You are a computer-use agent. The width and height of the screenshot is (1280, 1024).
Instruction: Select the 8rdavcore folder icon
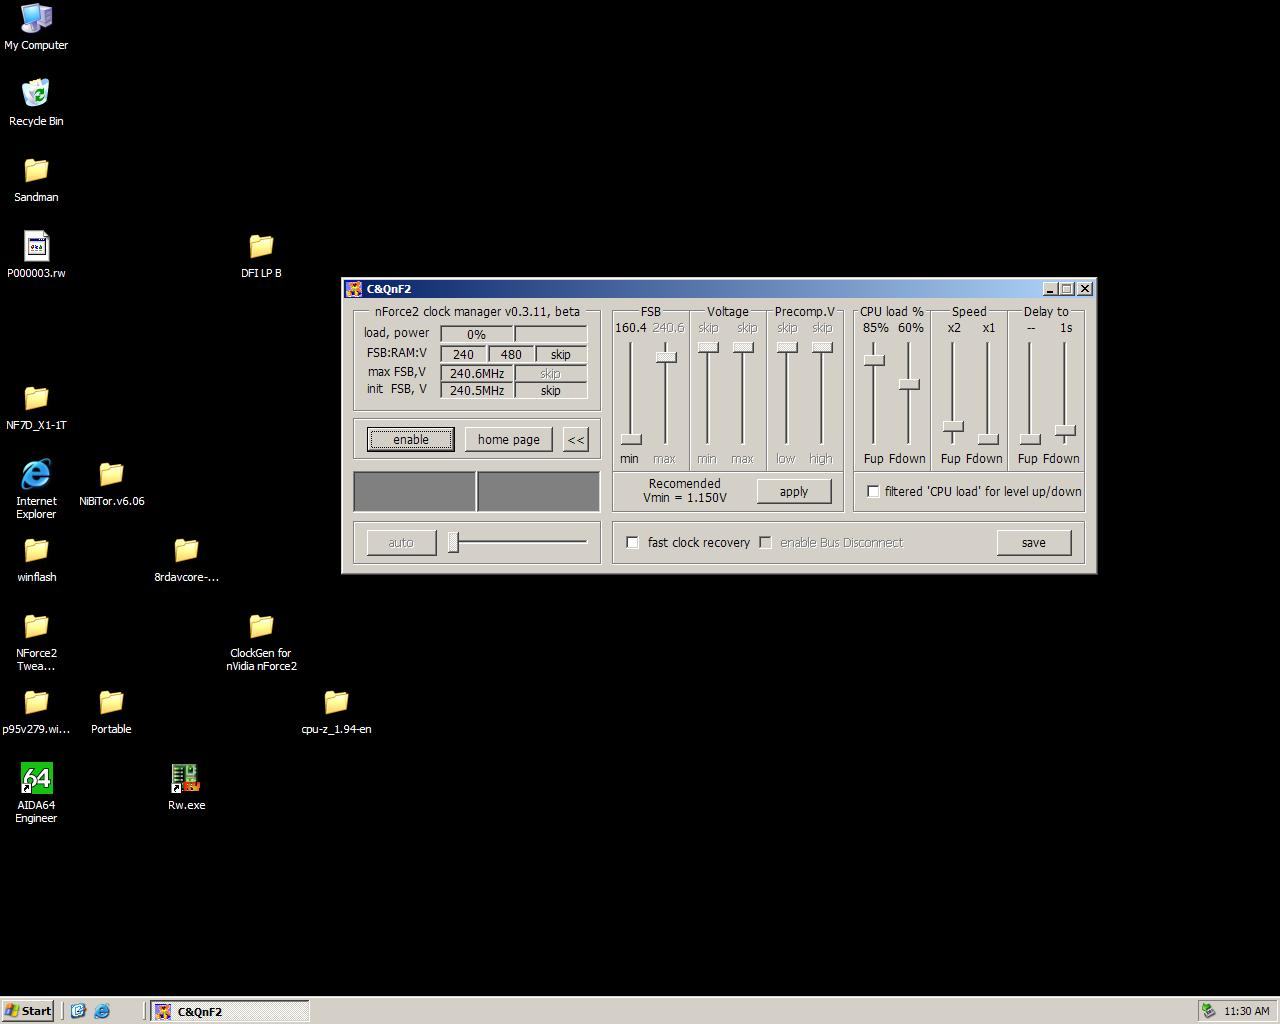pyautogui.click(x=186, y=559)
